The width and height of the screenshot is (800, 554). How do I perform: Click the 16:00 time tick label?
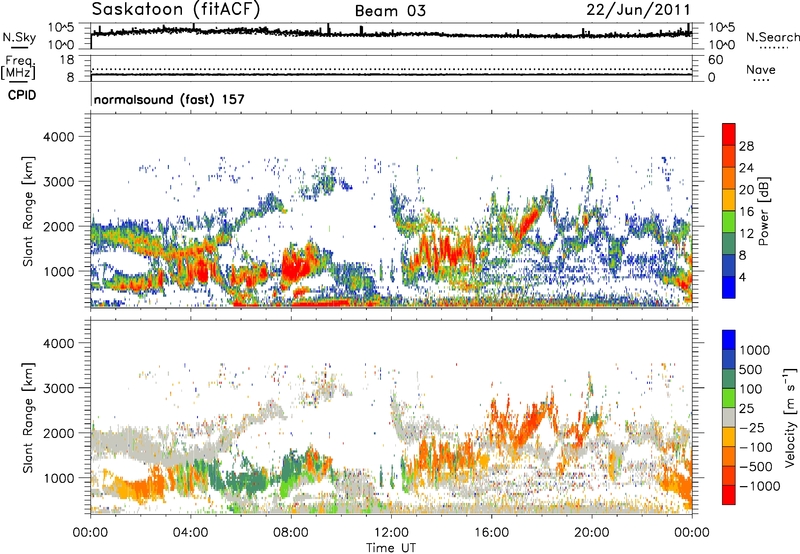[491, 533]
